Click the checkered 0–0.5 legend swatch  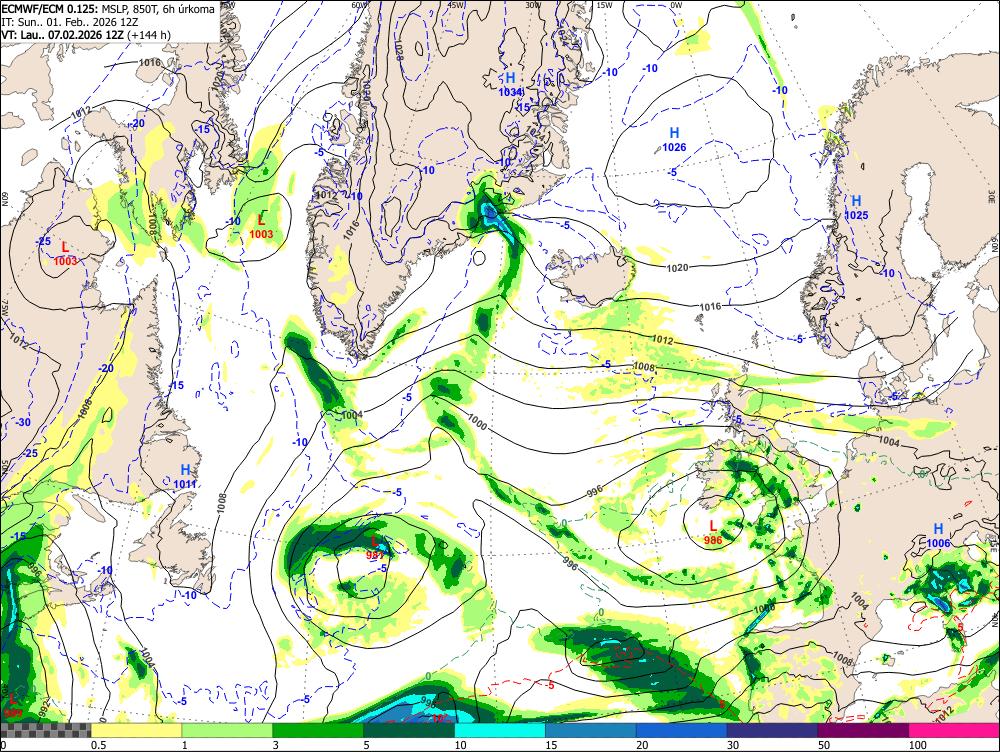45,730
